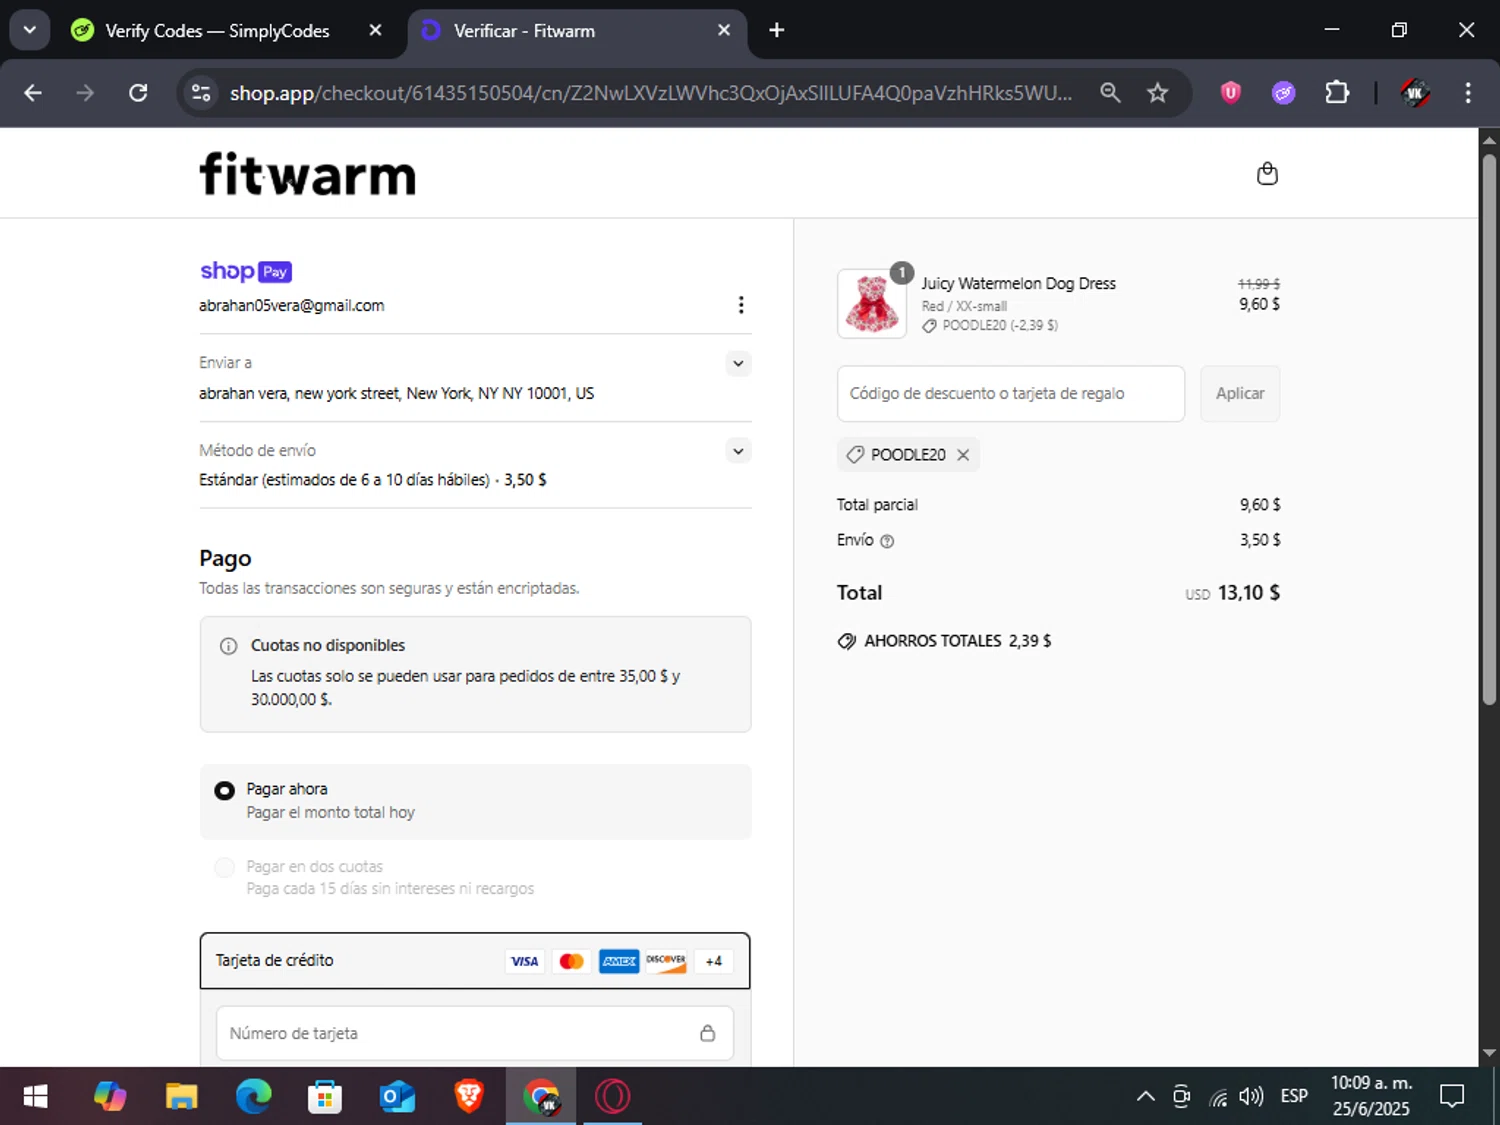Open Microsoft Edge from taskbar
This screenshot has width=1500, height=1125.
(253, 1097)
